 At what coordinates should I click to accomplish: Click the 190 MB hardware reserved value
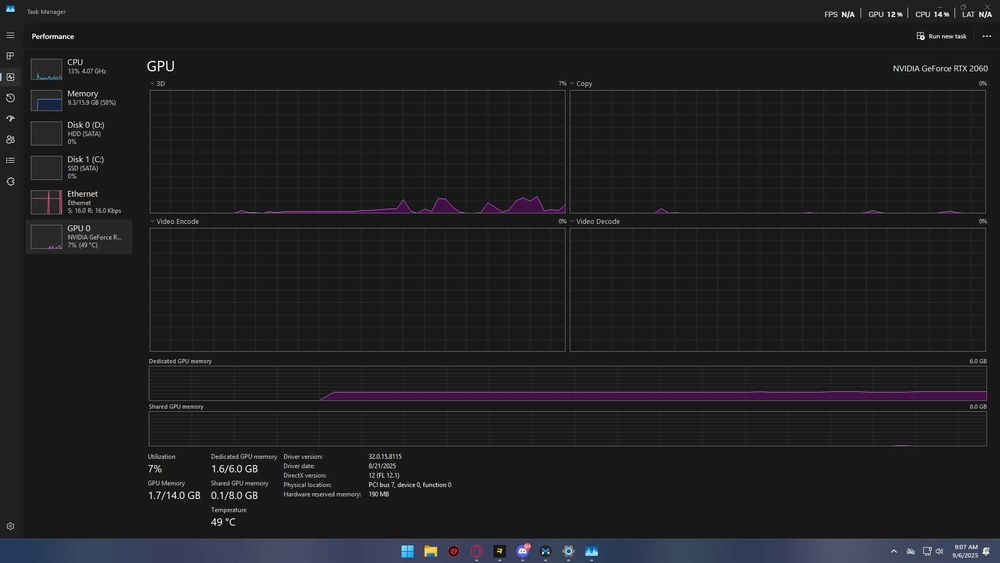click(378, 494)
